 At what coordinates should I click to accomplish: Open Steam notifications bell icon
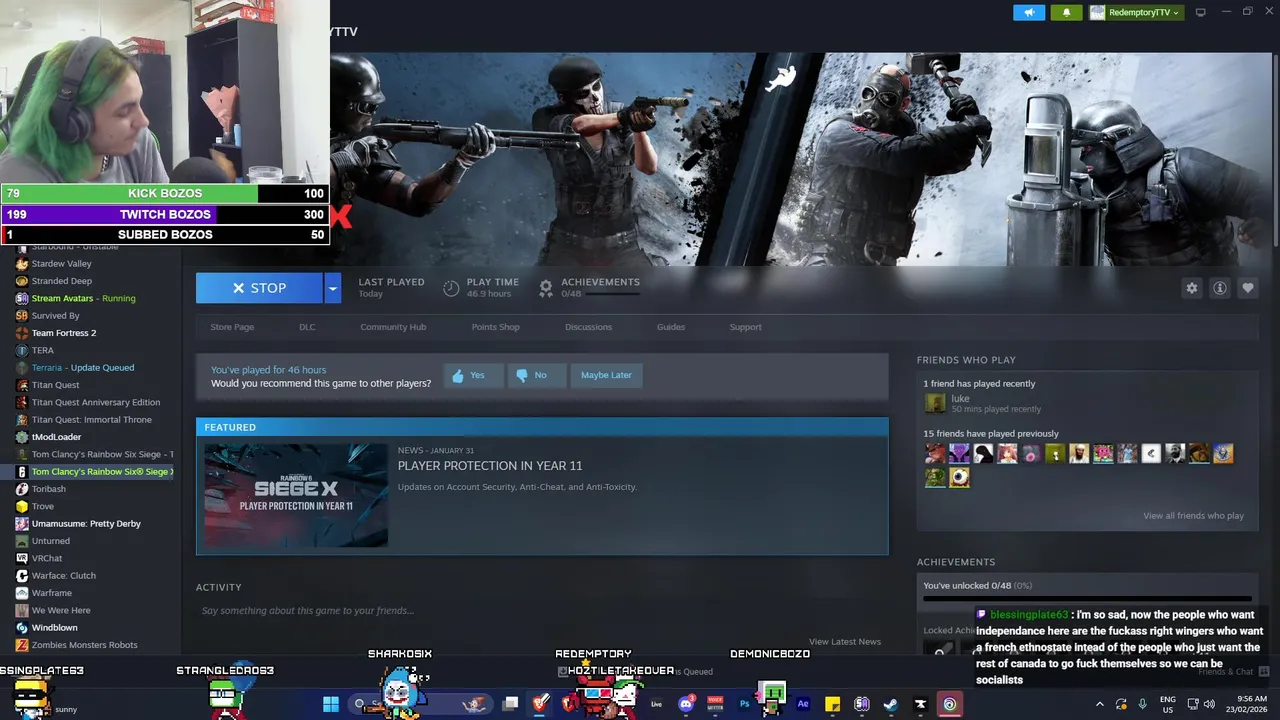click(x=1066, y=12)
